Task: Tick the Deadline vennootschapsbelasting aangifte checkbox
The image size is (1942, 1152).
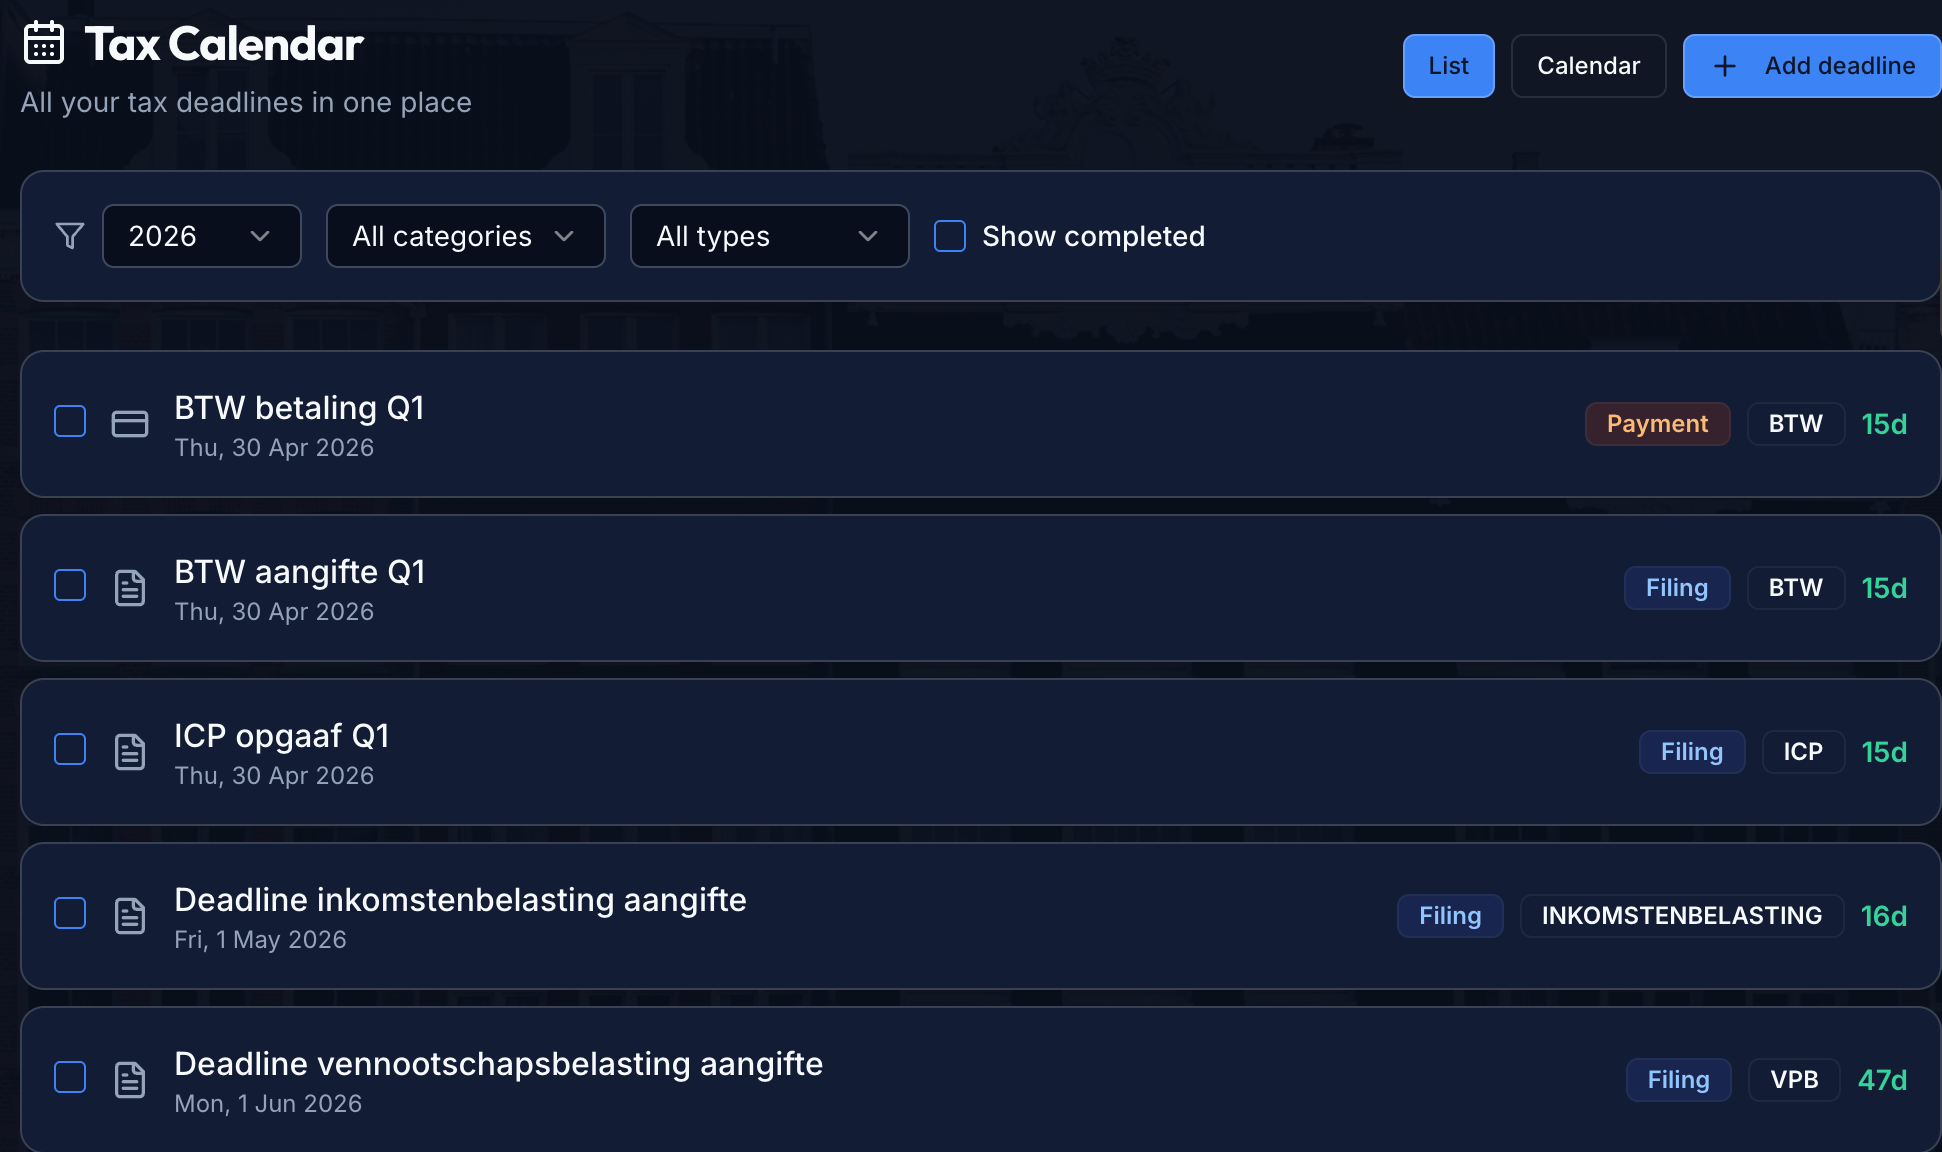Action: tap(70, 1077)
